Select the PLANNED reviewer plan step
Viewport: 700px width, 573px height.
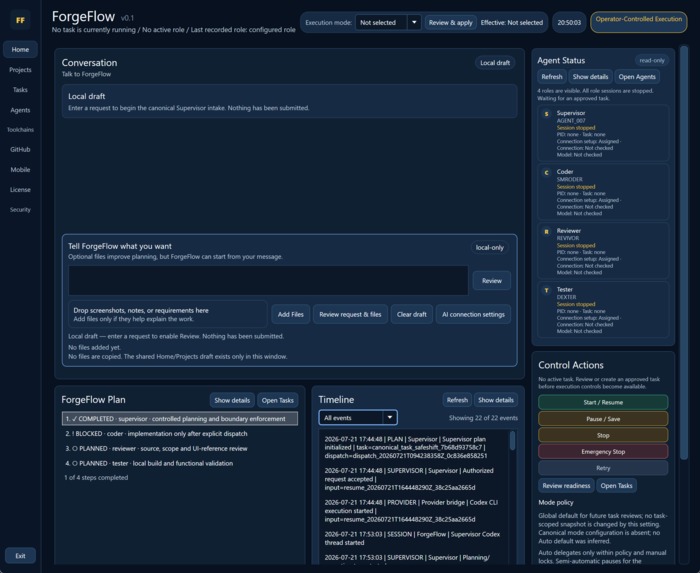point(180,448)
